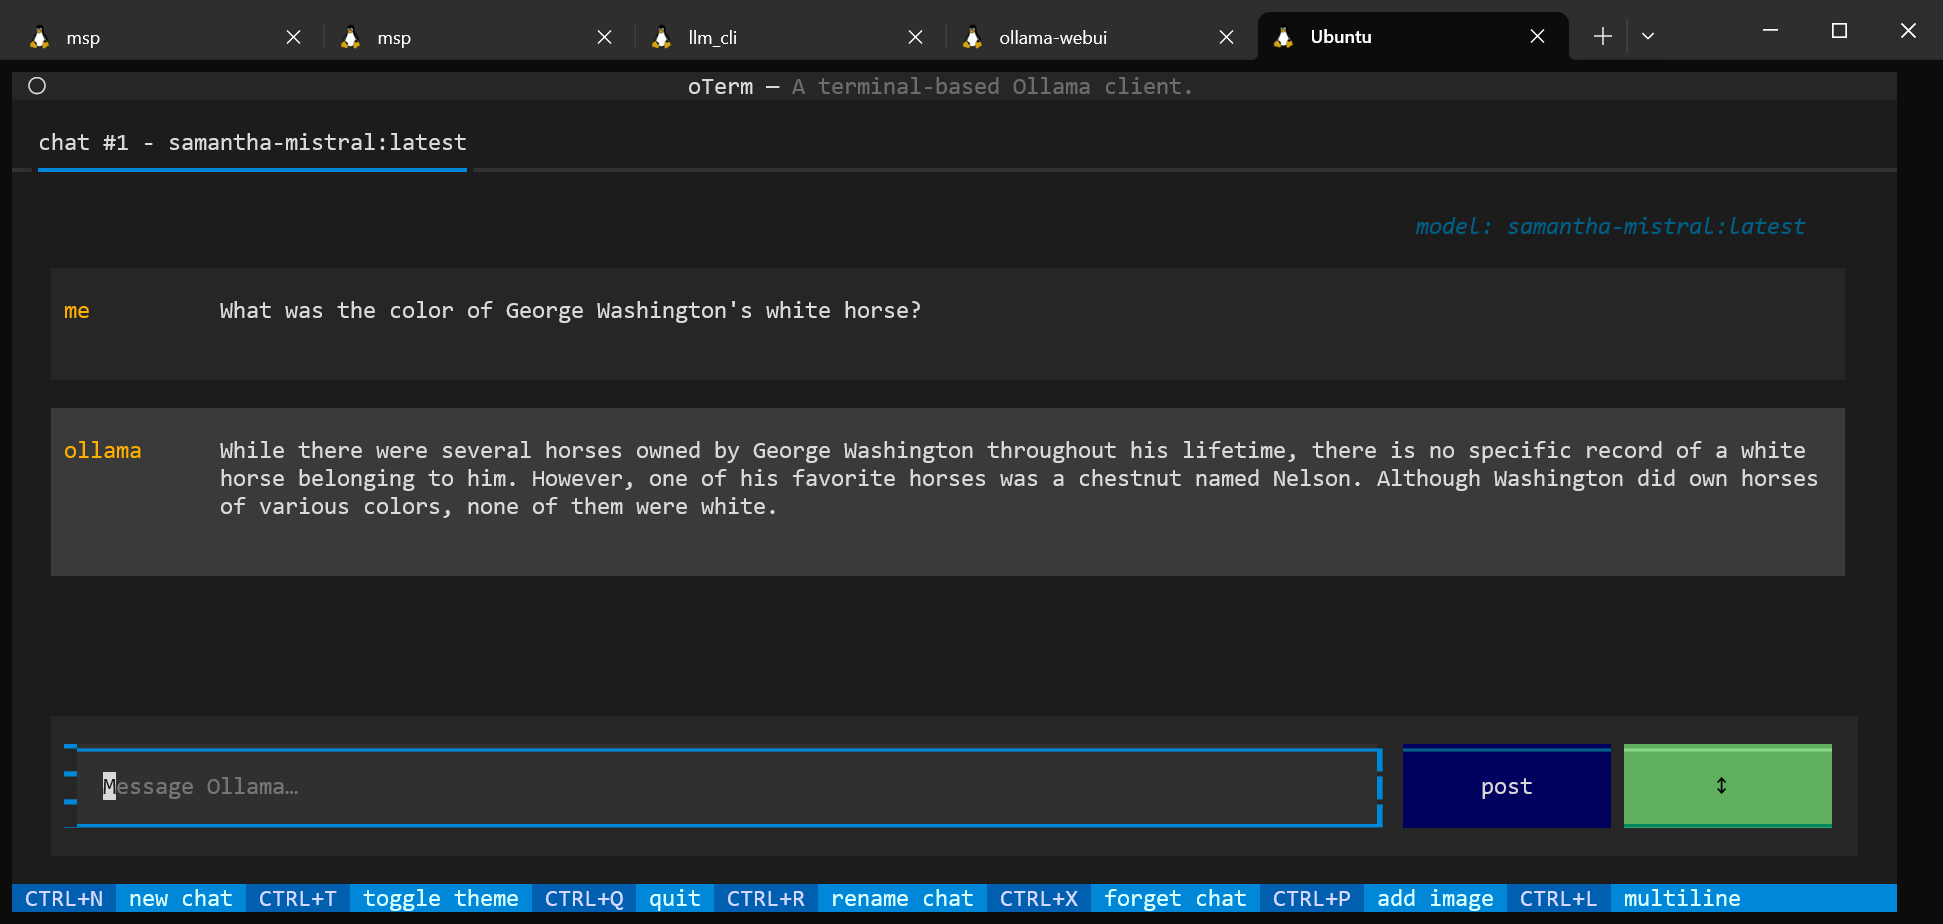The image size is (1943, 924).
Task: Click the oTerm circle icon in header
Action: [37, 86]
